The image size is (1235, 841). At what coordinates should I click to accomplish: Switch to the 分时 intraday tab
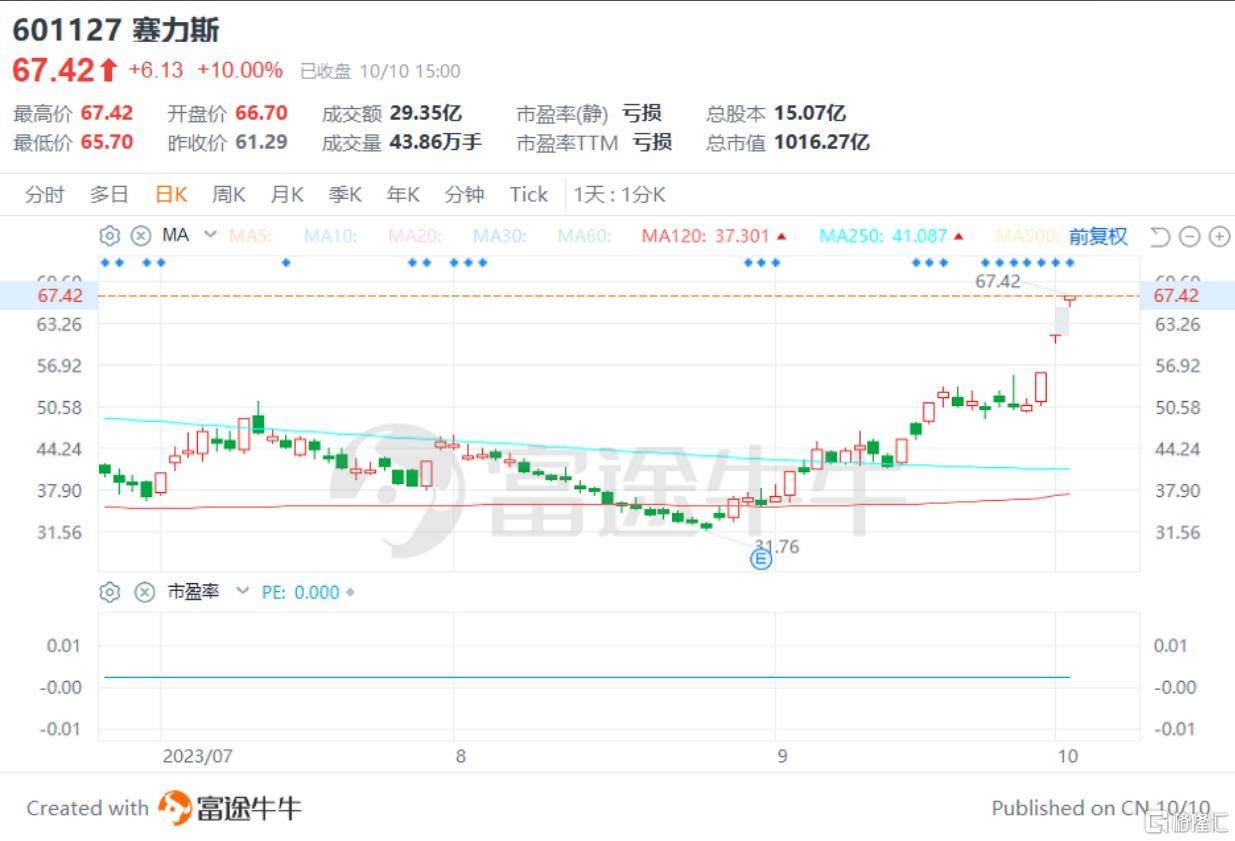tap(42, 194)
